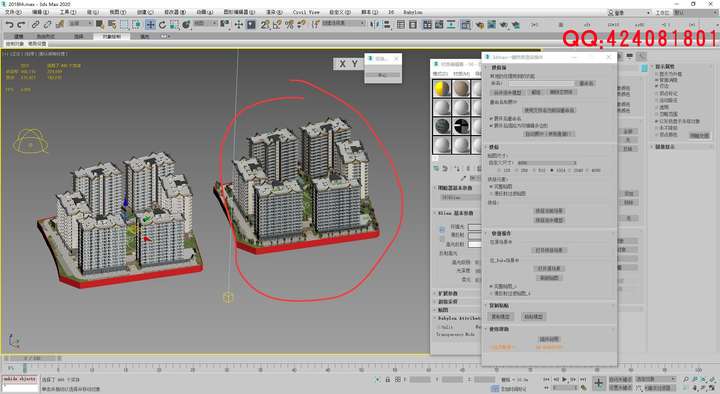Click the Select and Place tool

click(186, 24)
